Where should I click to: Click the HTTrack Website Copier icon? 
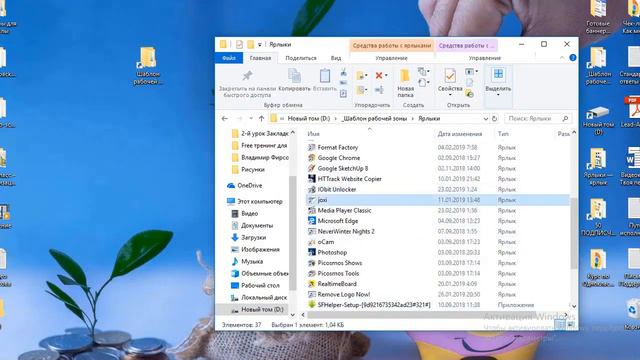click(x=312, y=179)
